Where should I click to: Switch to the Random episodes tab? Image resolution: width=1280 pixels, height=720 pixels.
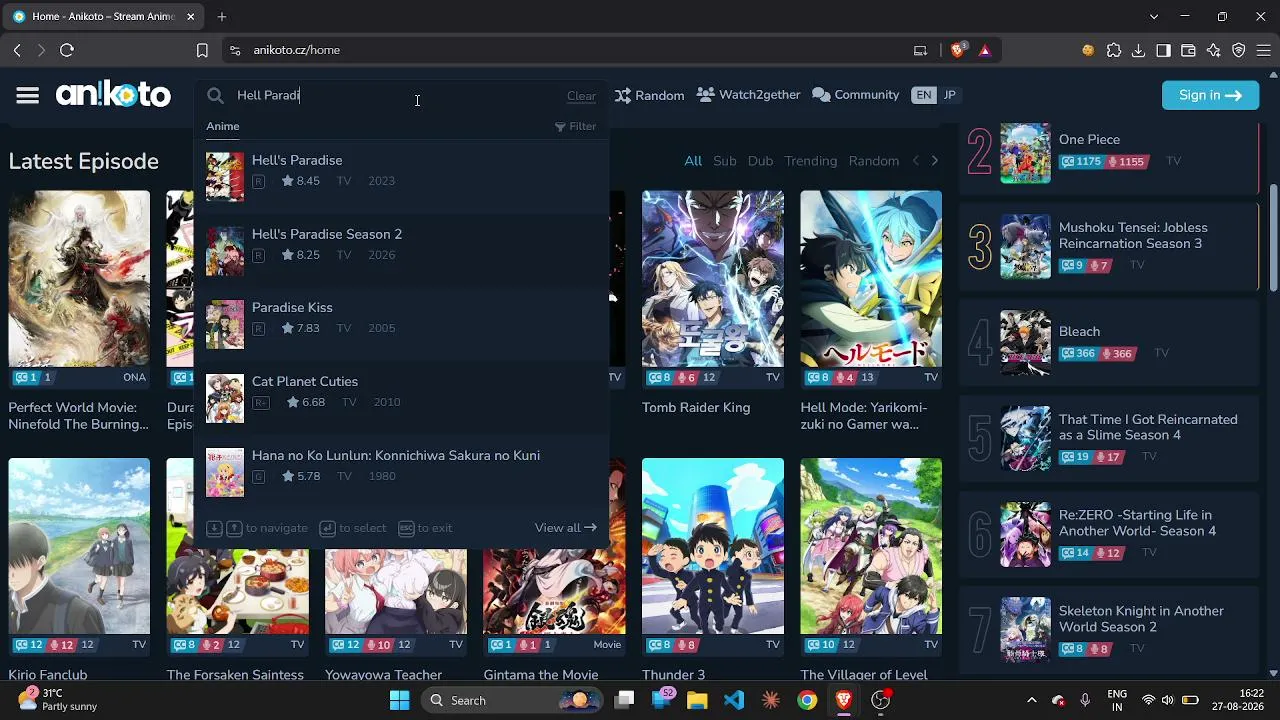tap(874, 161)
